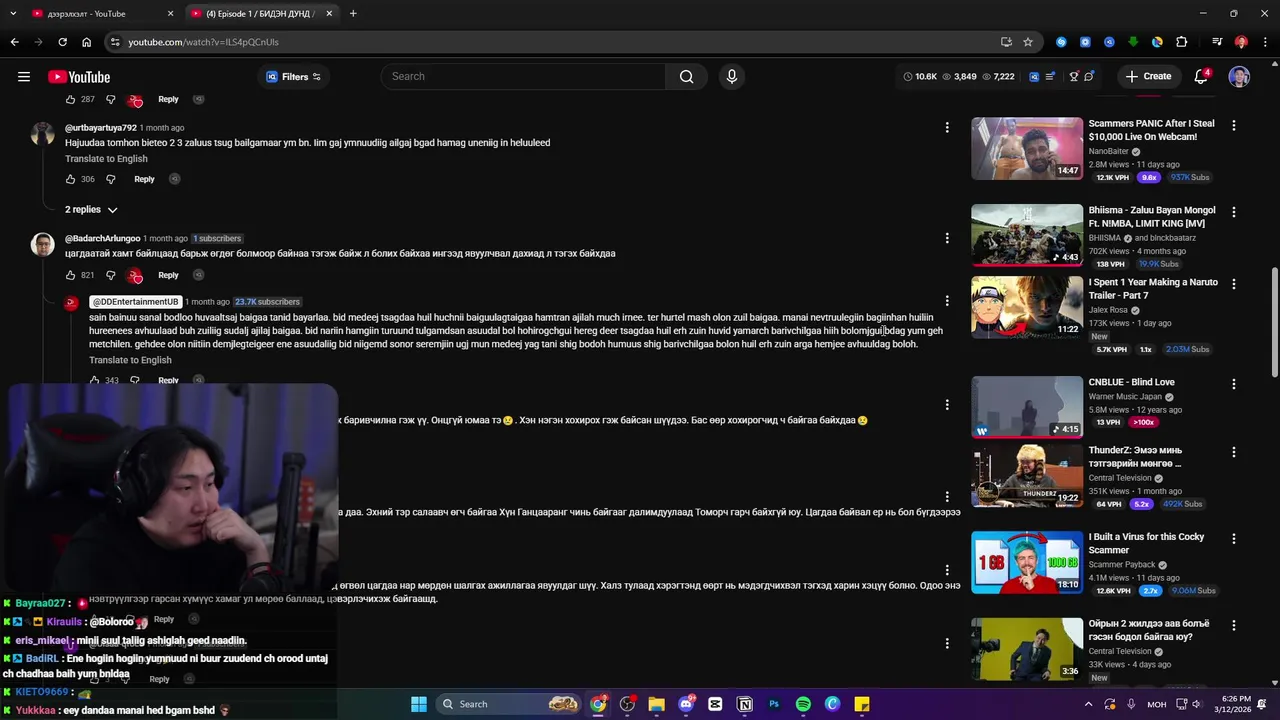Click the vidIQ trophy icon
The width and height of the screenshot is (1280, 720).
point(1074,76)
